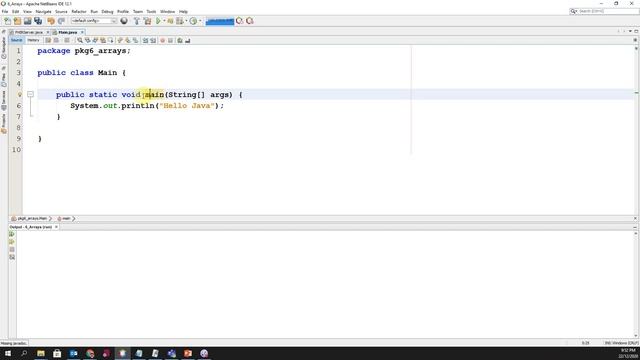Viewport: 640px width, 360px height.
Task: Start macro recording with red circle icon
Action: [x=162, y=40]
